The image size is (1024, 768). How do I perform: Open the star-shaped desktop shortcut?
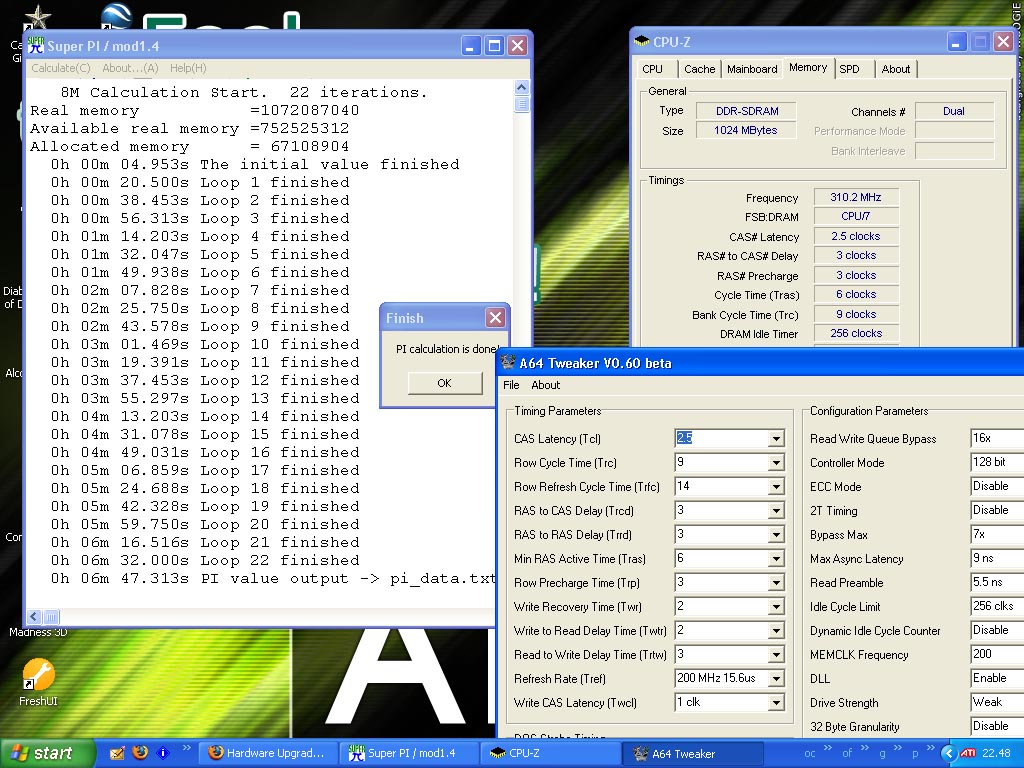[x=37, y=18]
